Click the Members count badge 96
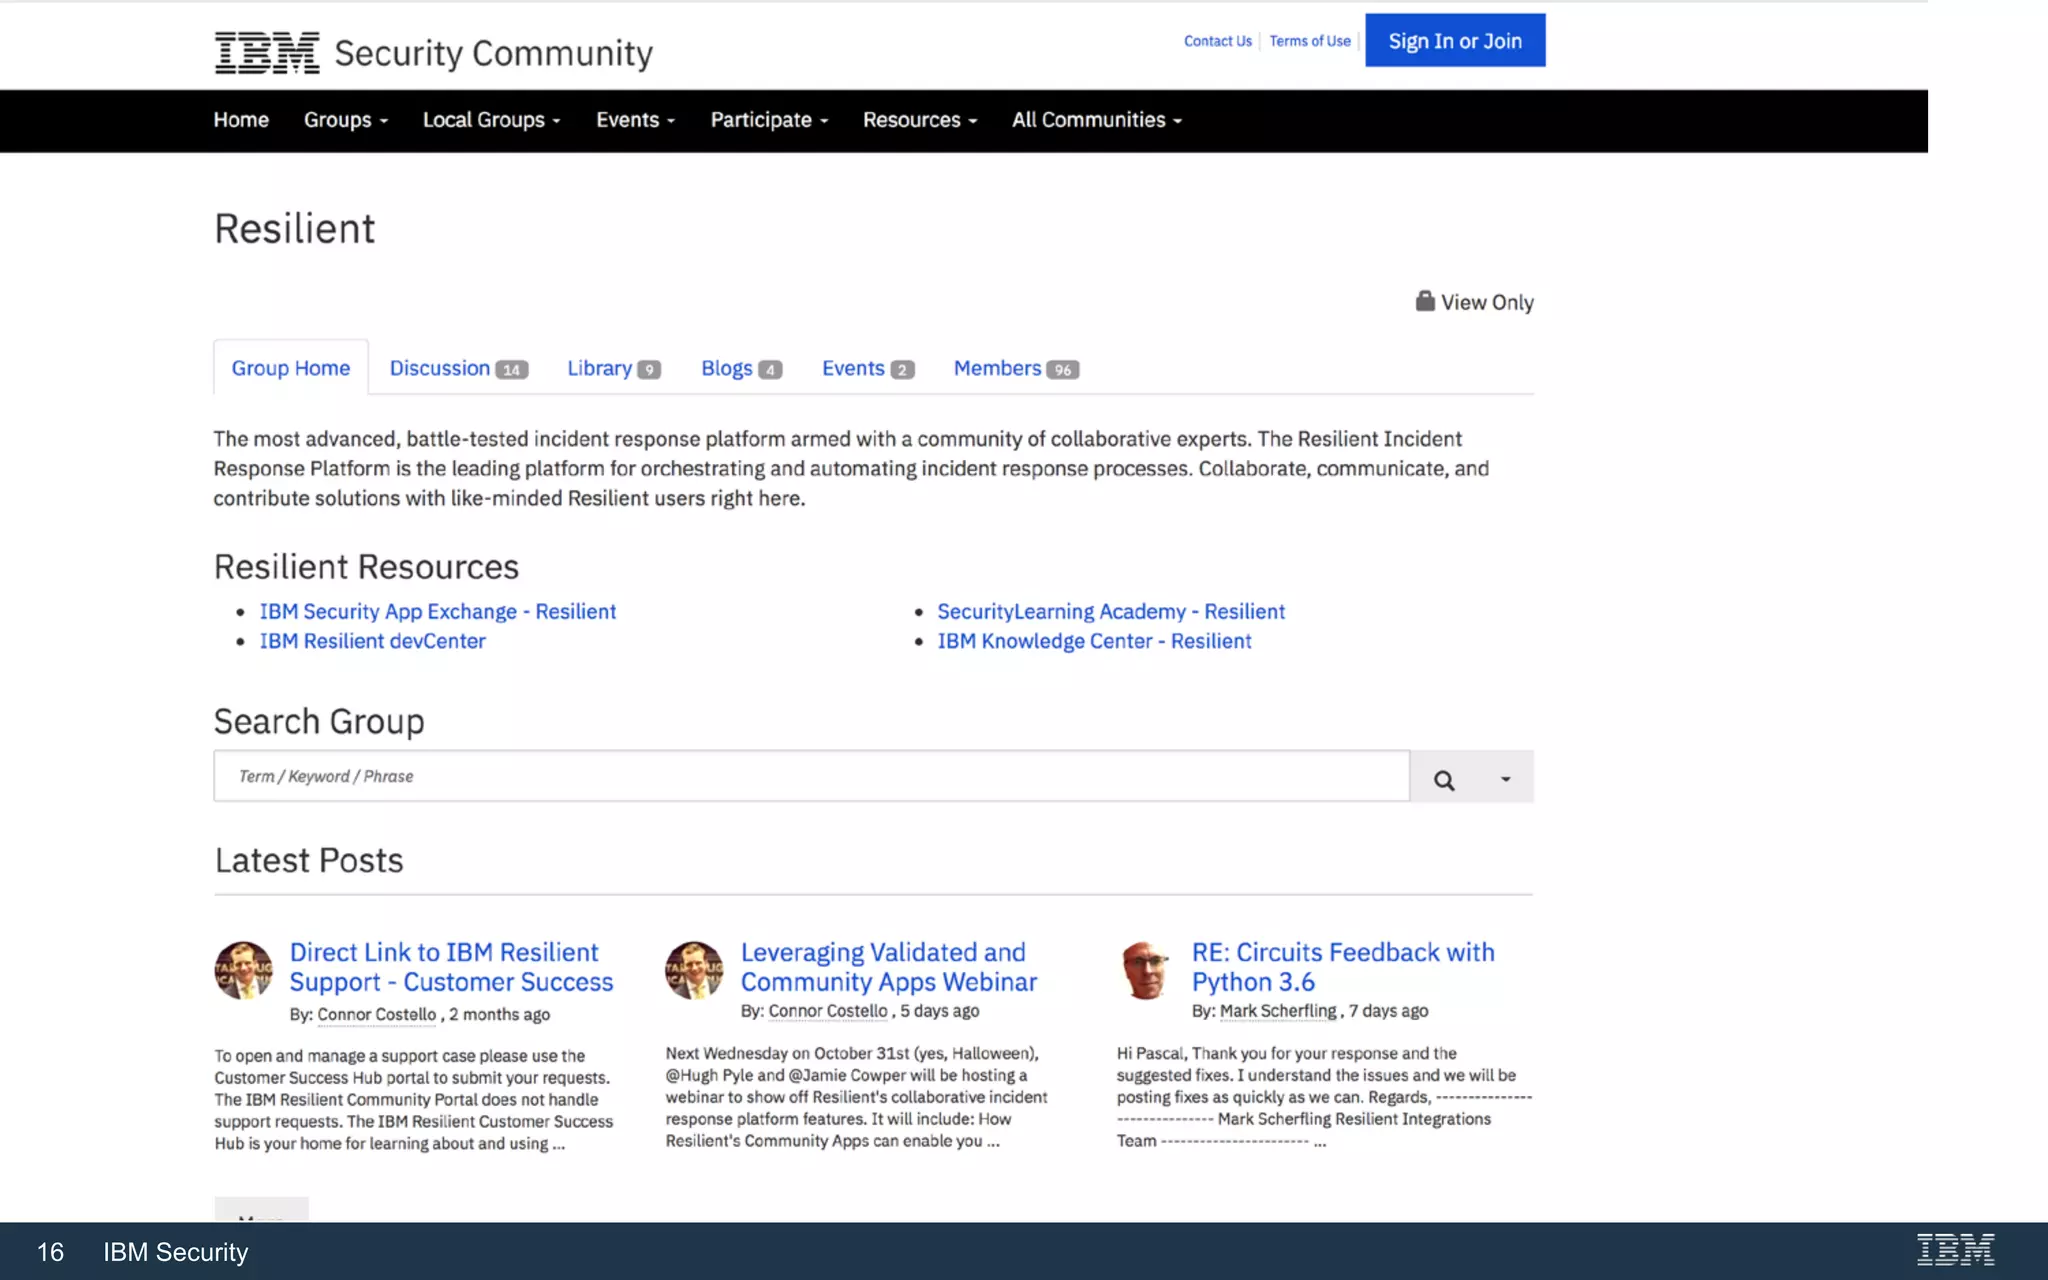This screenshot has height=1280, width=2048. point(1063,370)
